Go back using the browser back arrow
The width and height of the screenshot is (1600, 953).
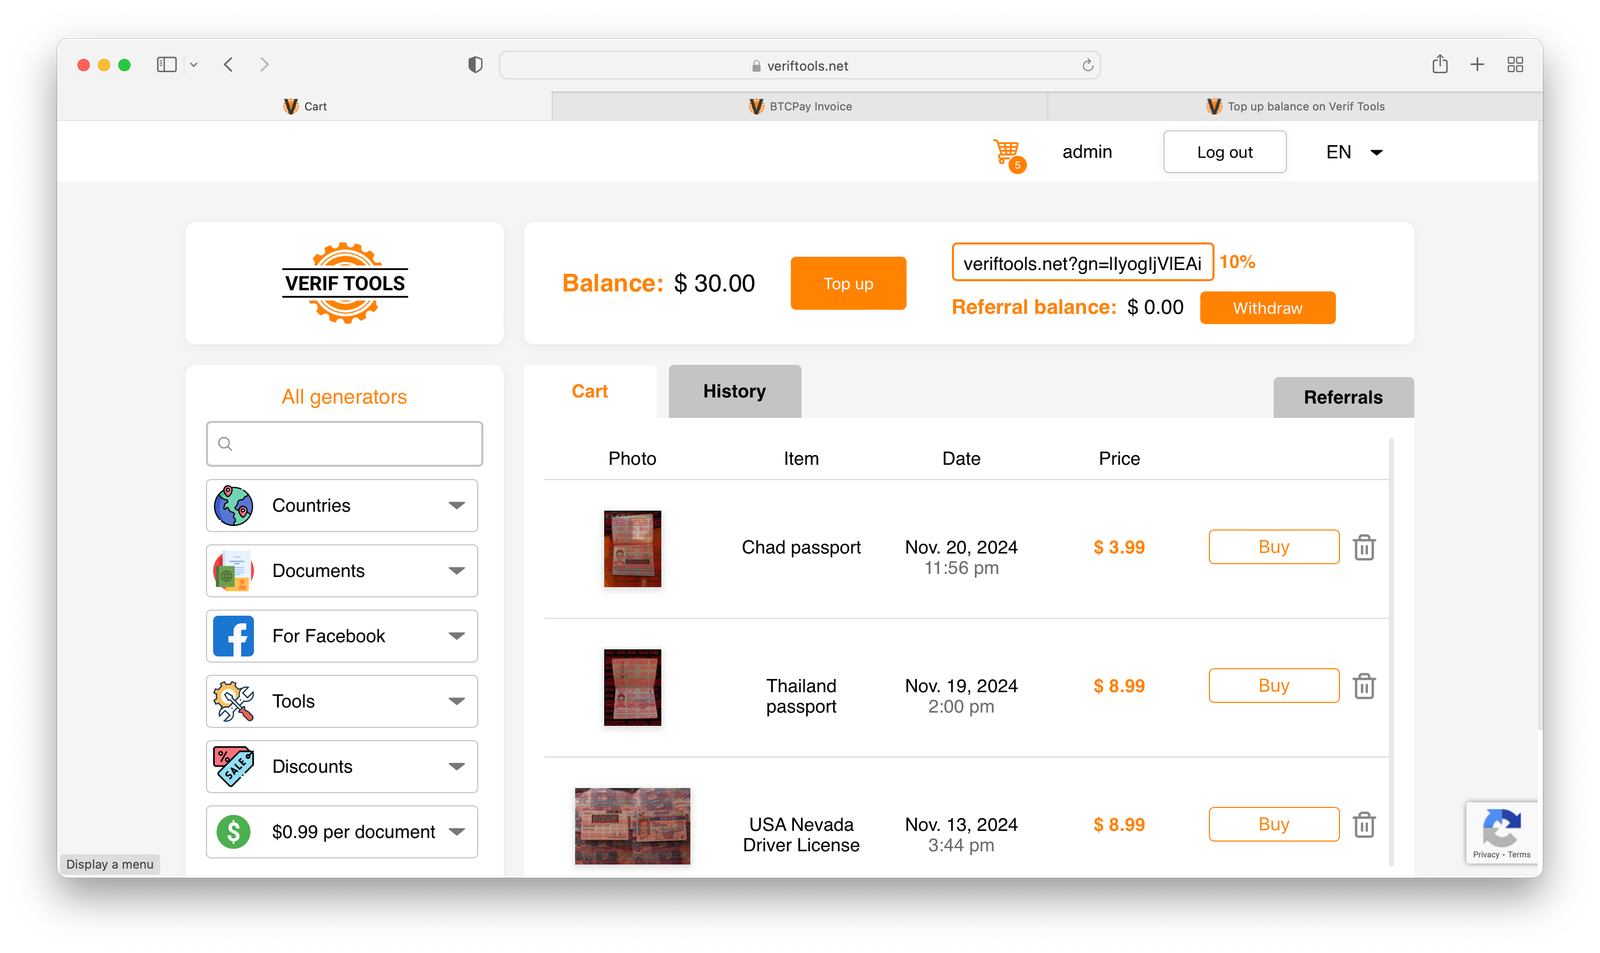pyautogui.click(x=229, y=65)
